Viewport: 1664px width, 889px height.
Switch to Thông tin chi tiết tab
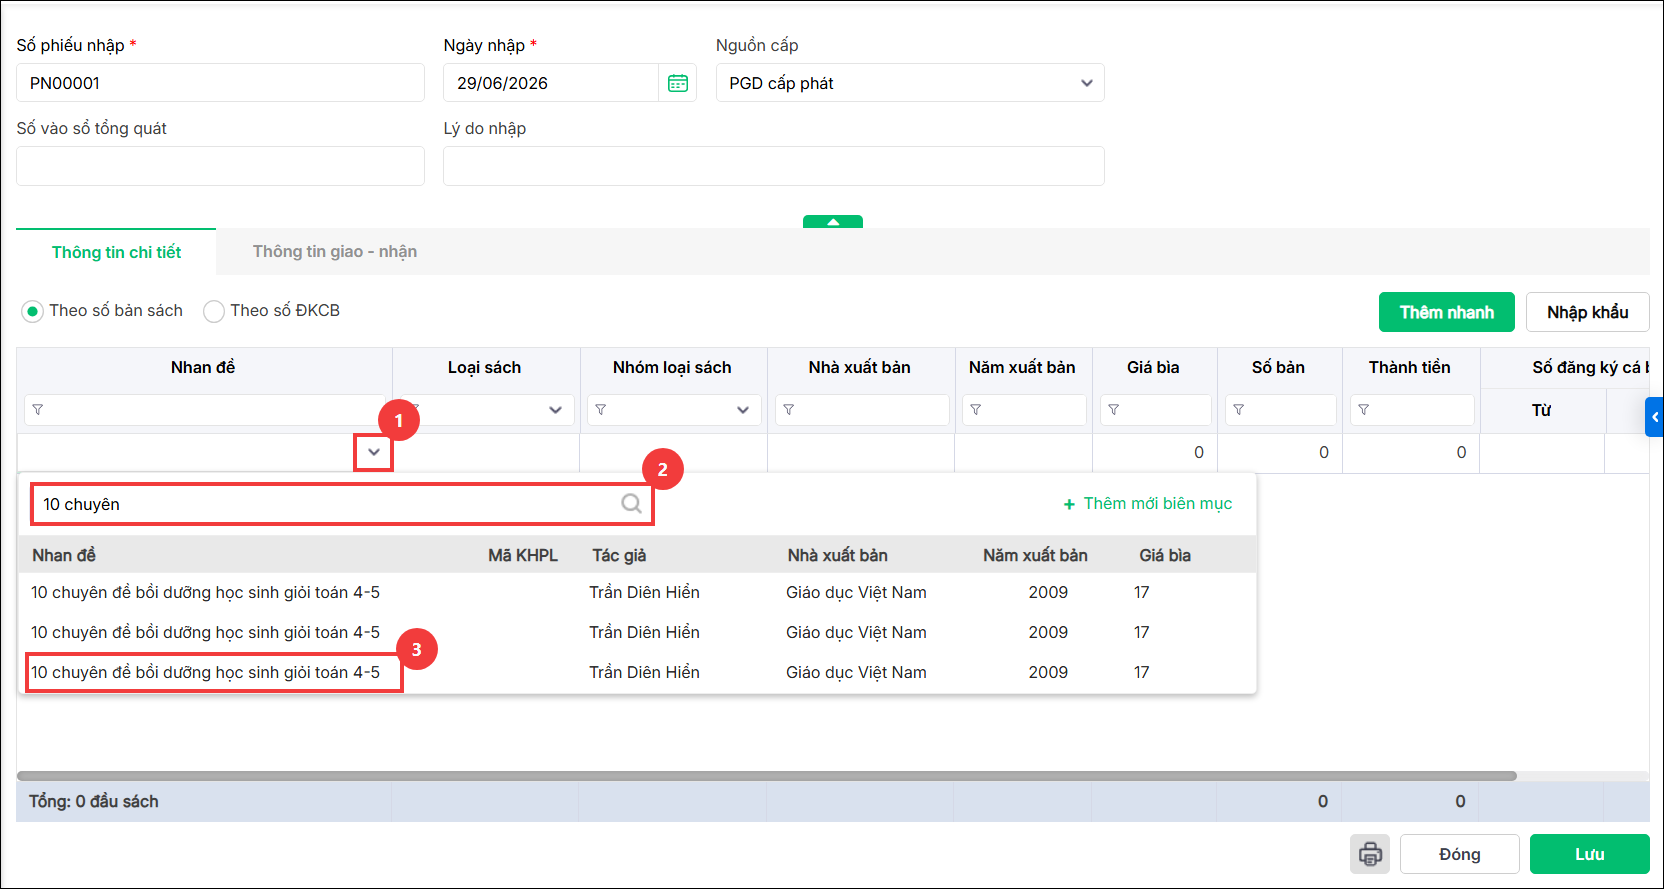click(116, 252)
